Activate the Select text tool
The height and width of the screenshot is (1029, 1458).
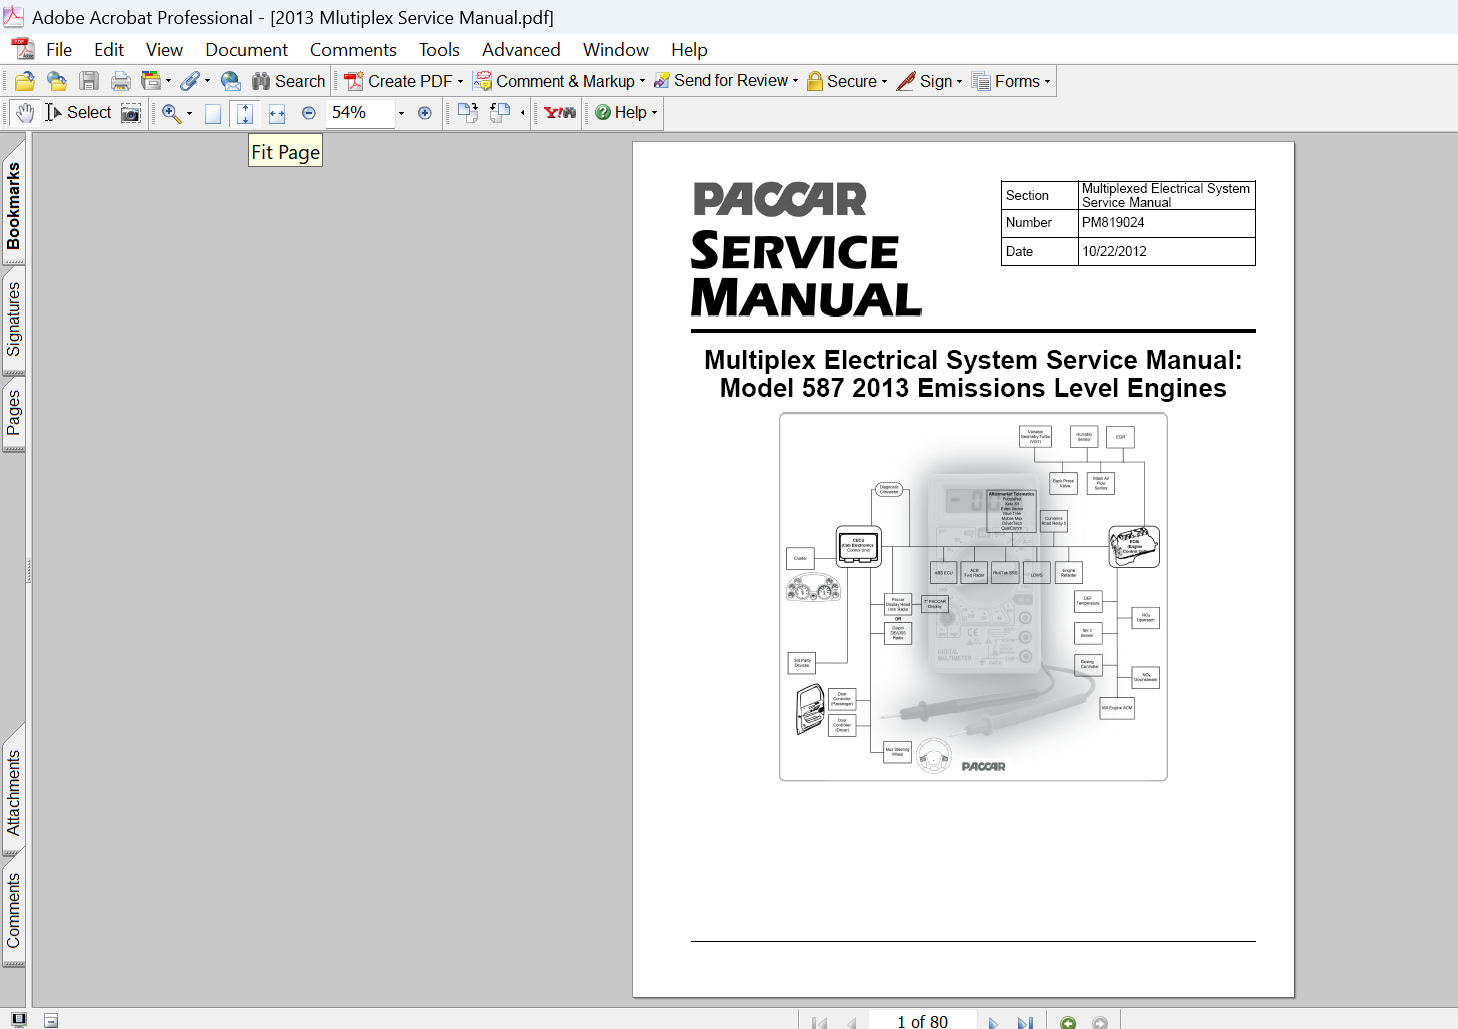(78, 113)
